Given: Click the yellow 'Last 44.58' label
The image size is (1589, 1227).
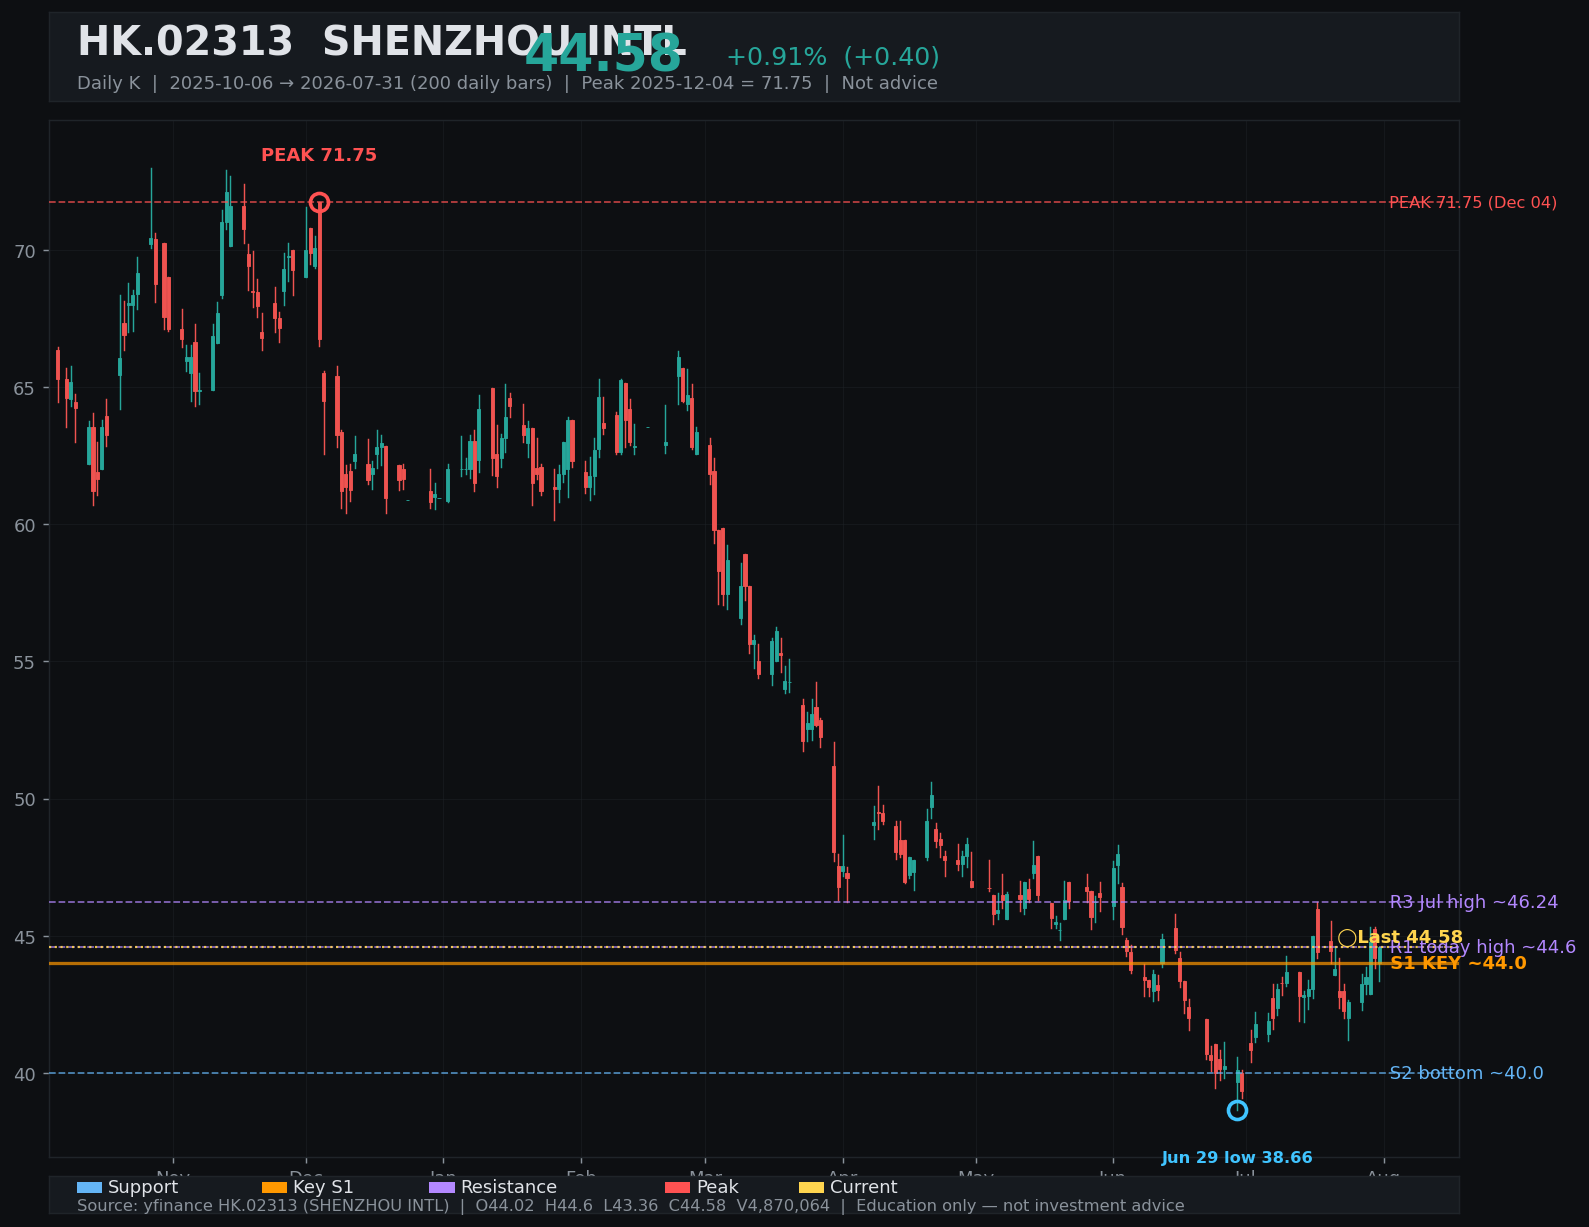Looking at the screenshot, I should point(1410,937).
